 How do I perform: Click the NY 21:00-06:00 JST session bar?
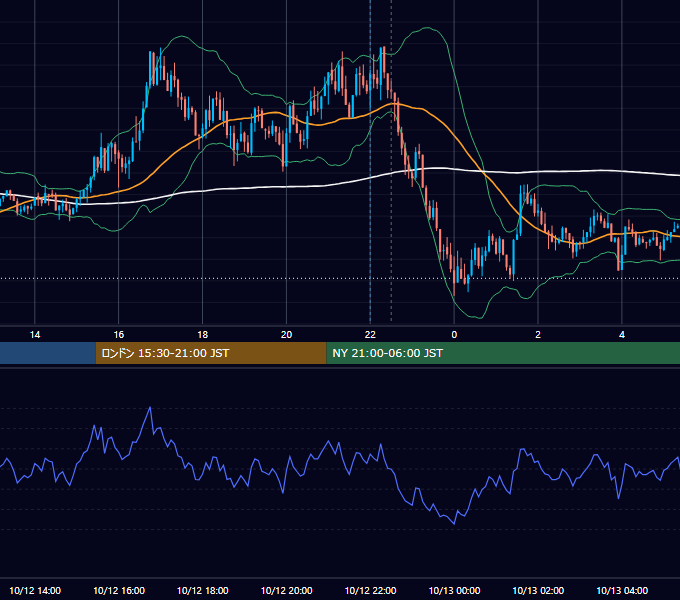click(x=503, y=353)
